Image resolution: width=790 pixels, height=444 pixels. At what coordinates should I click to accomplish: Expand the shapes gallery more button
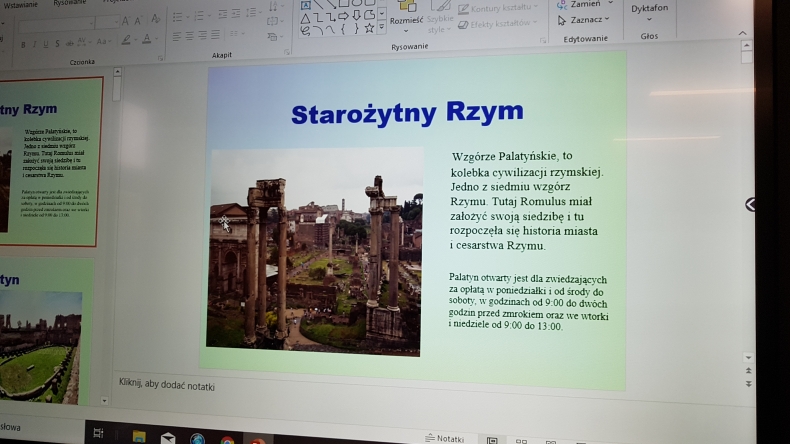(x=382, y=28)
